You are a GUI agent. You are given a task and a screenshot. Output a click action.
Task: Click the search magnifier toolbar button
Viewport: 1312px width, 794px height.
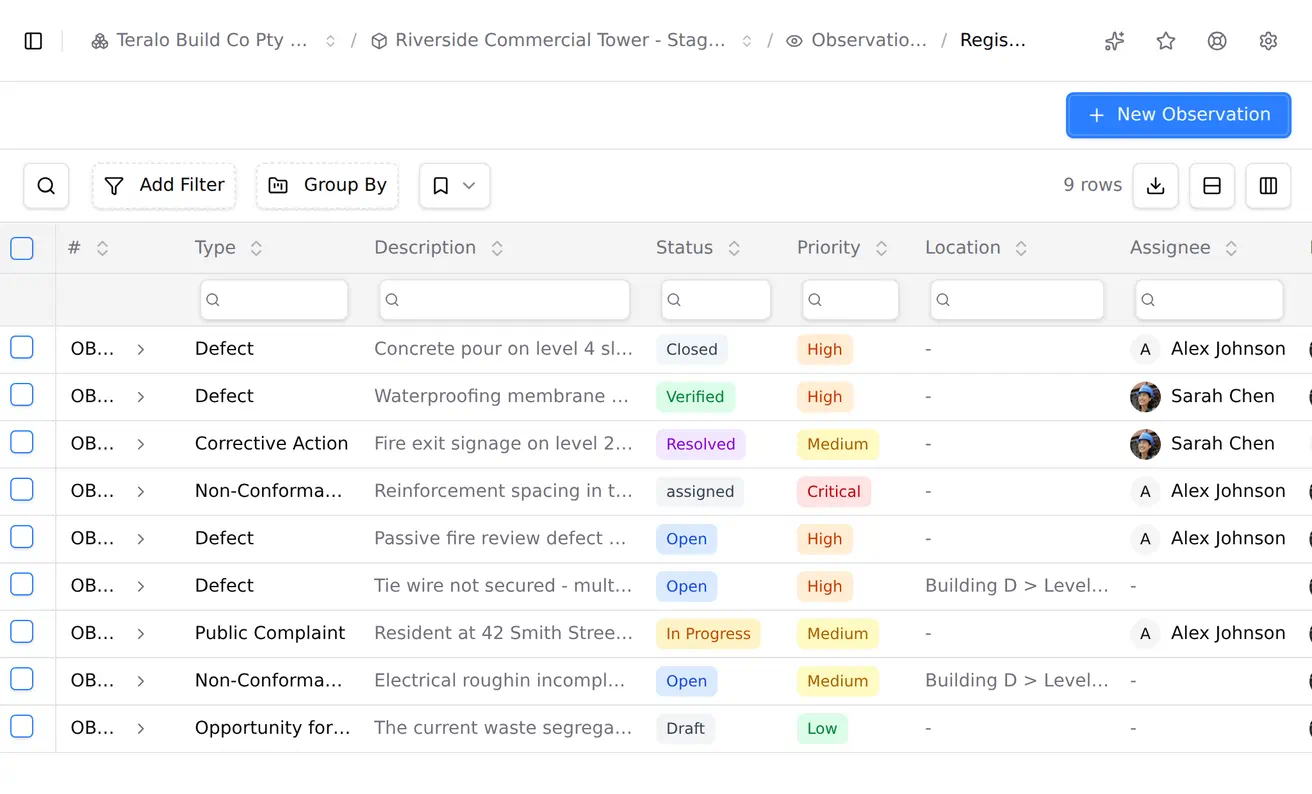pyautogui.click(x=46, y=186)
